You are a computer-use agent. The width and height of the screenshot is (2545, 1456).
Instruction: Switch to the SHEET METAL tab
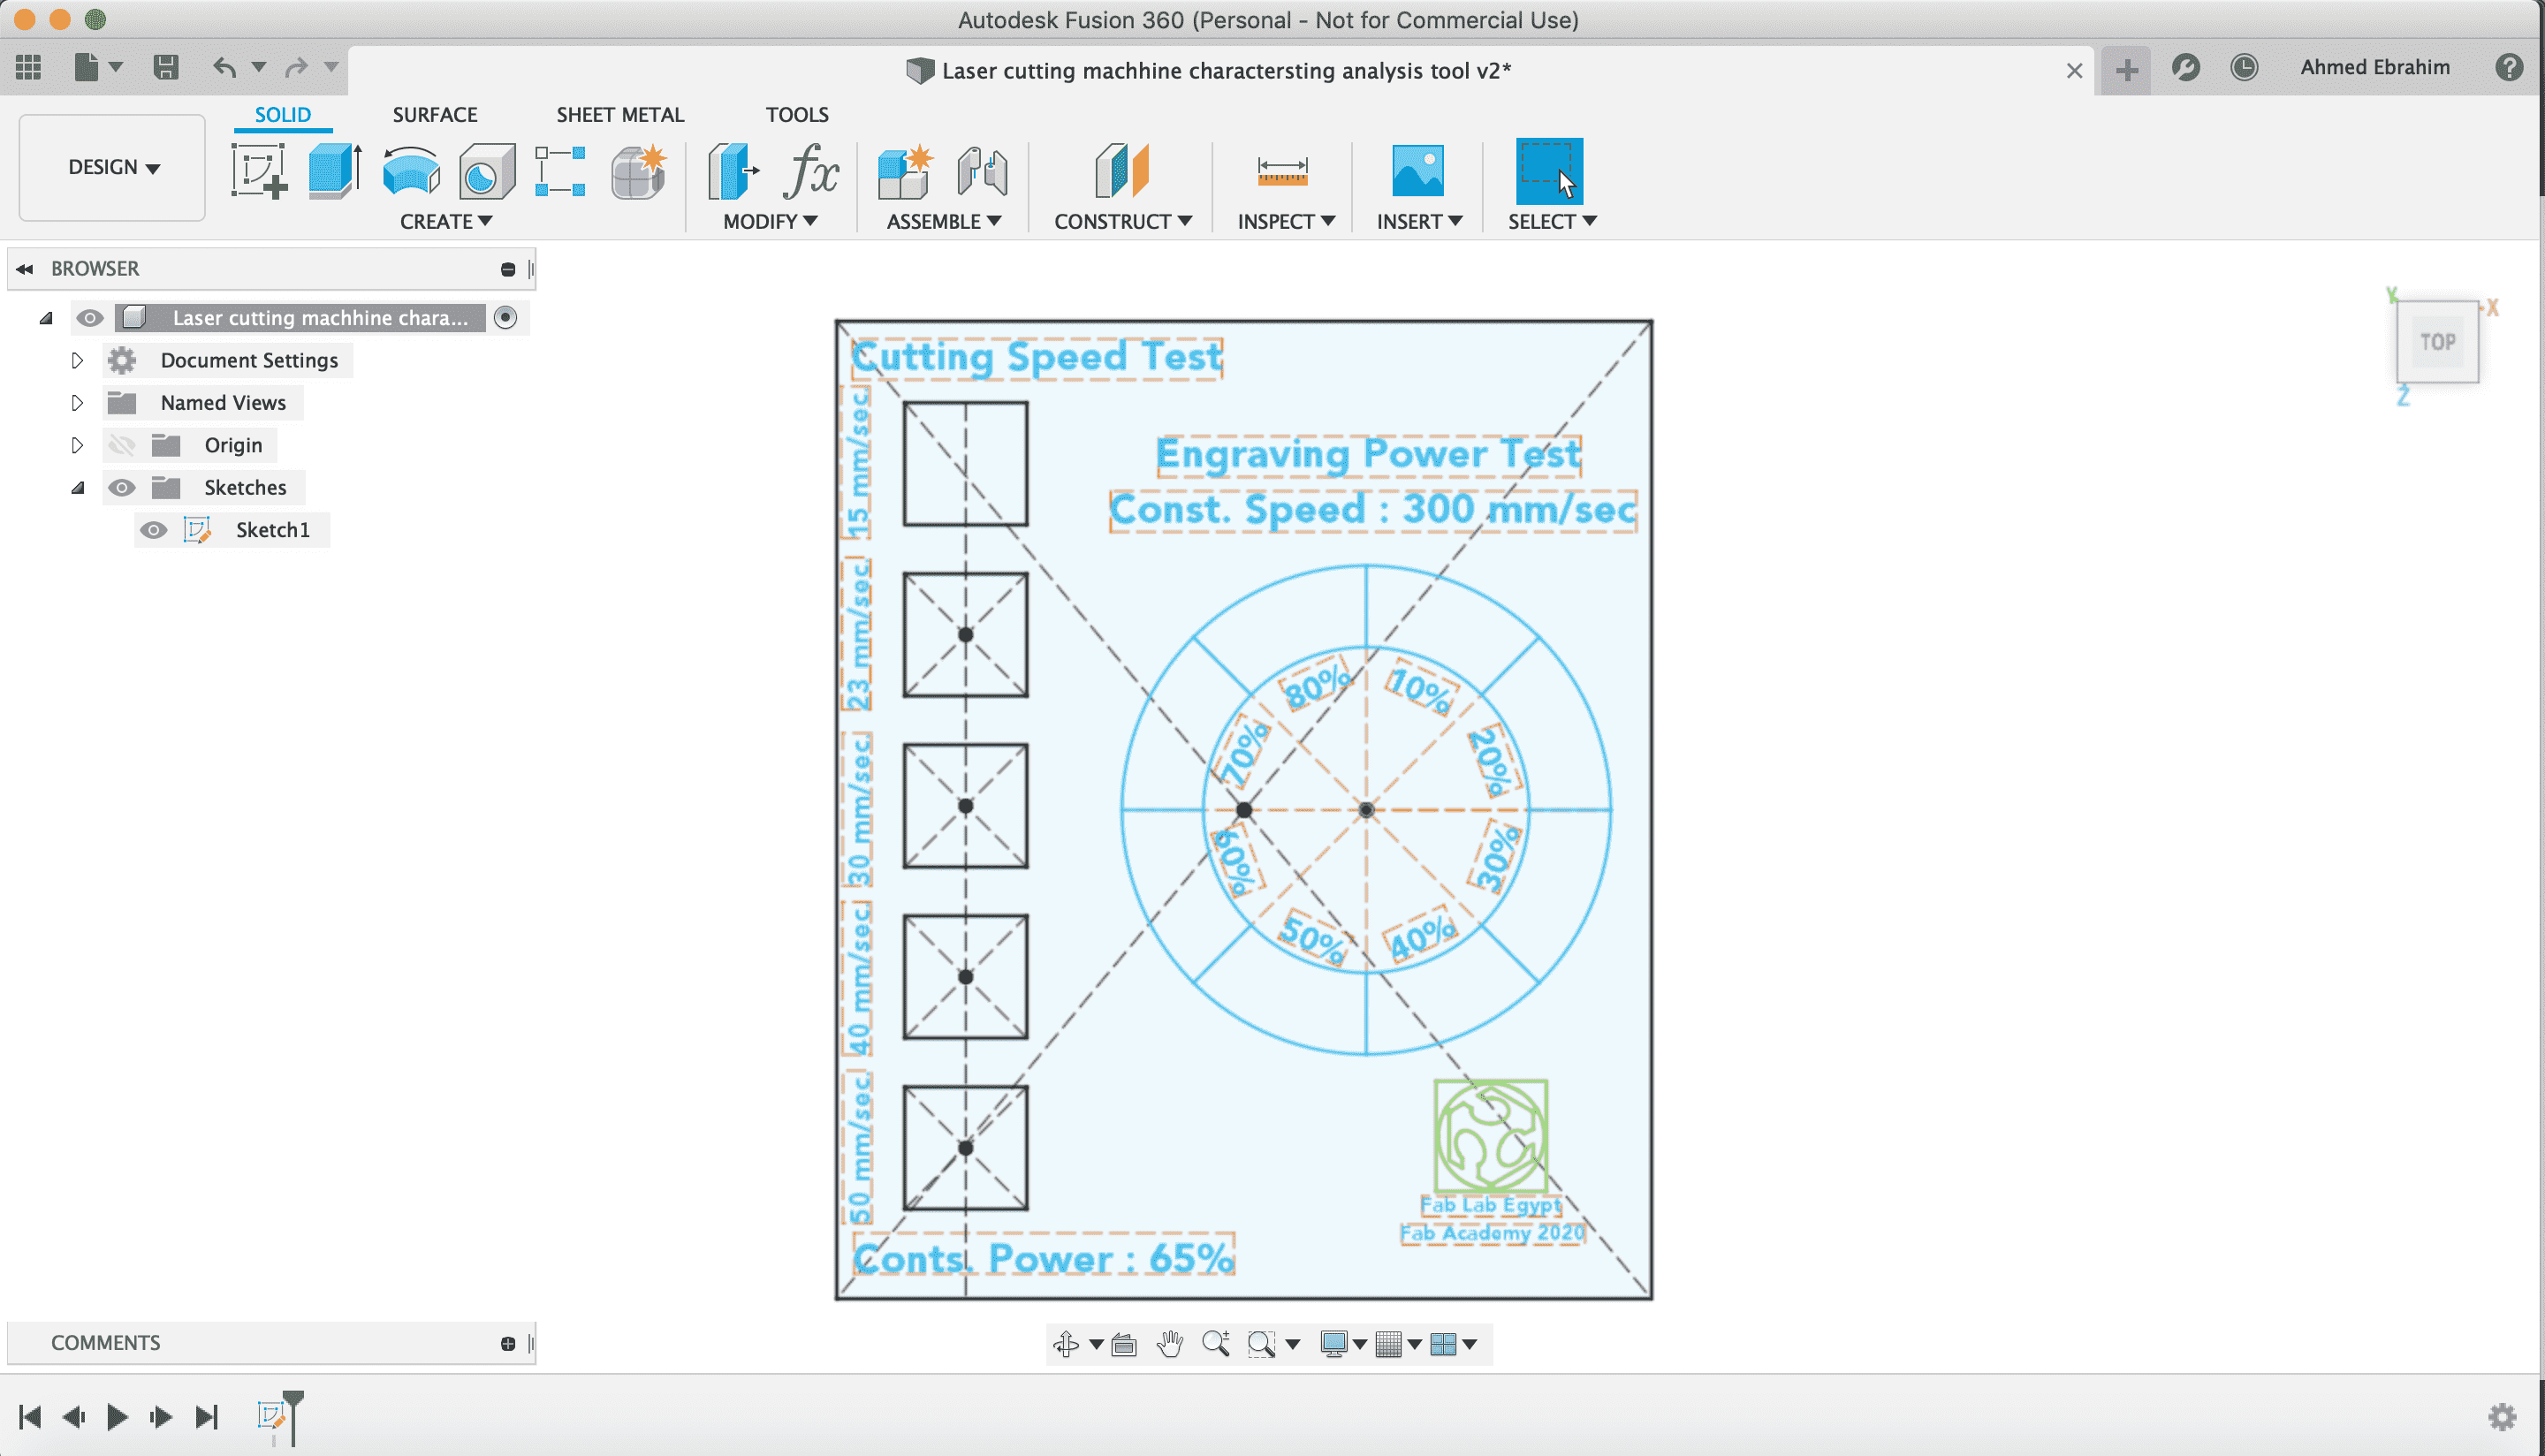point(617,112)
